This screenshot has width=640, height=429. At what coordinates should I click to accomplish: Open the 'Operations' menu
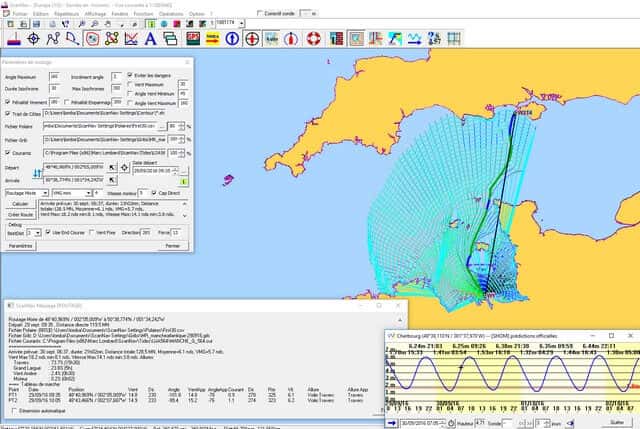(171, 14)
